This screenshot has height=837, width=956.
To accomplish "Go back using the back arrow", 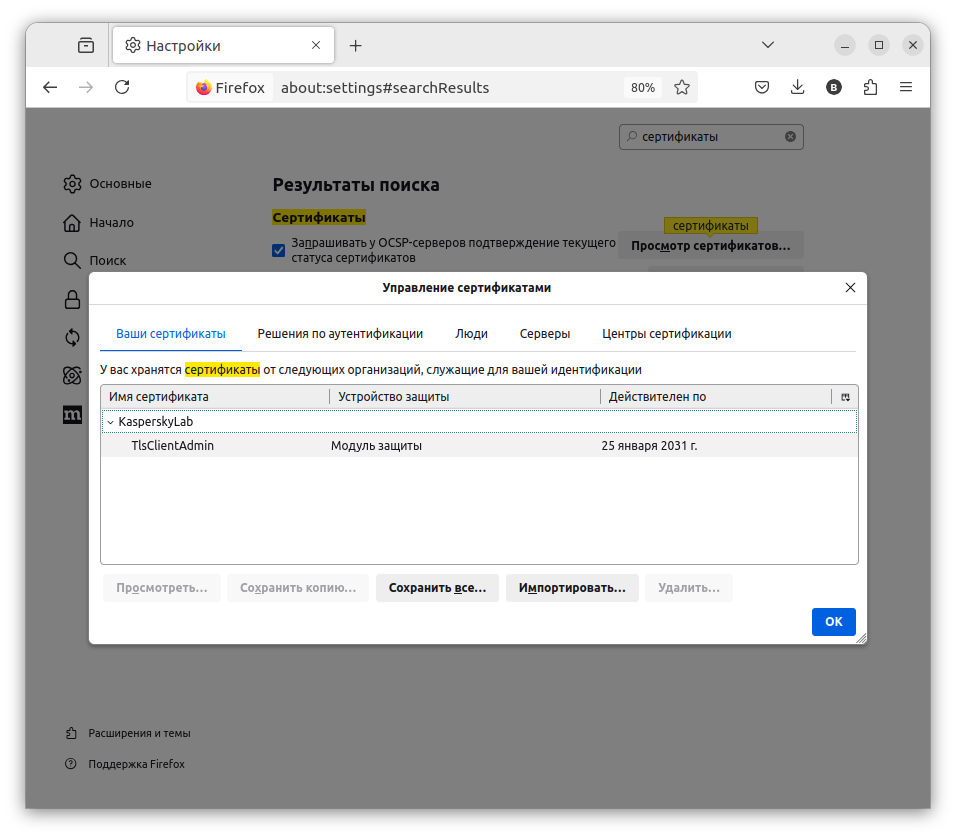I will (x=50, y=87).
